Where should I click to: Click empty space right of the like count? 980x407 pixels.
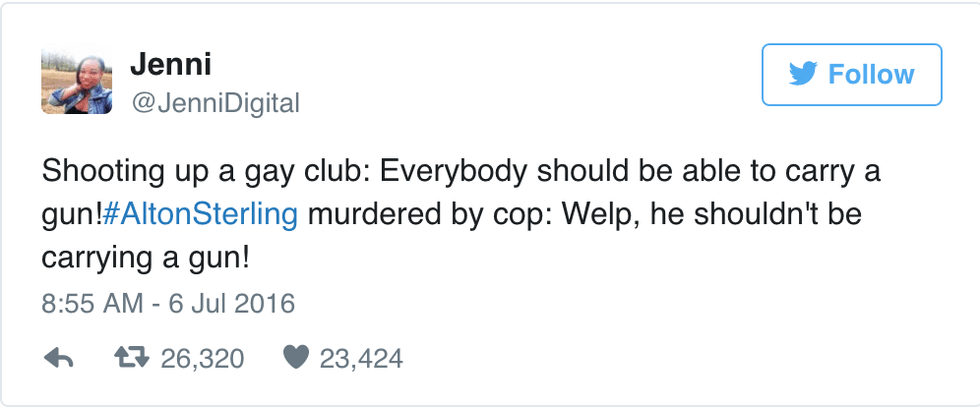coord(650,358)
